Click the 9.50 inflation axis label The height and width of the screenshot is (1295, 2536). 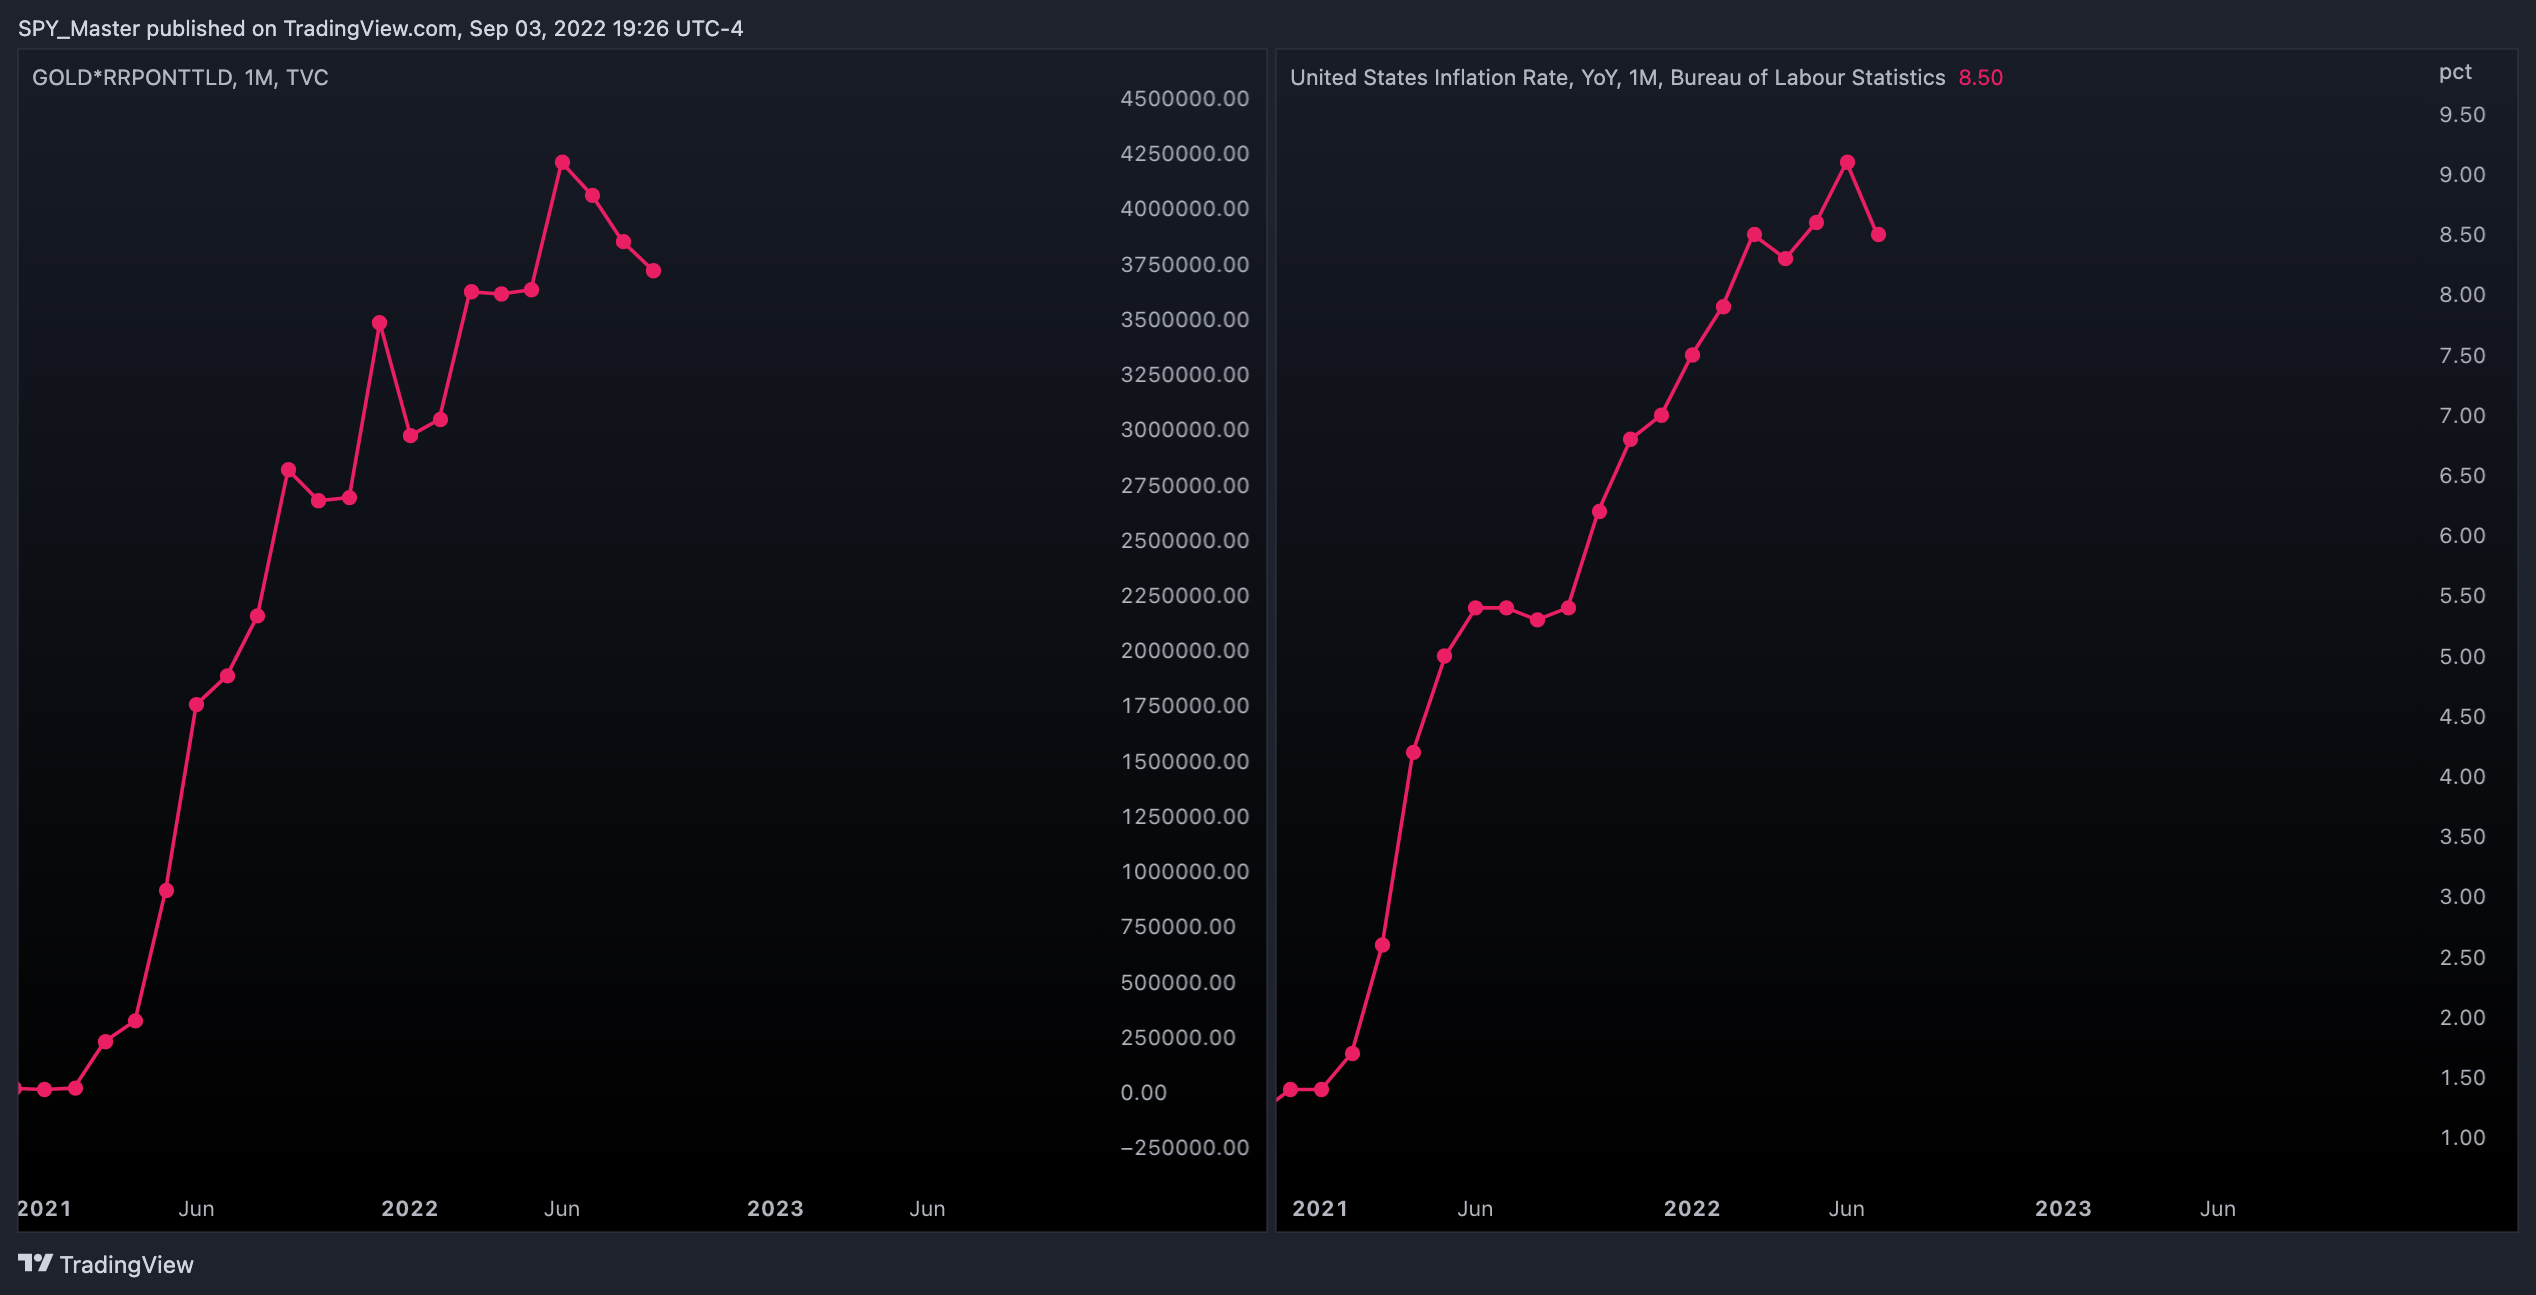click(2462, 114)
